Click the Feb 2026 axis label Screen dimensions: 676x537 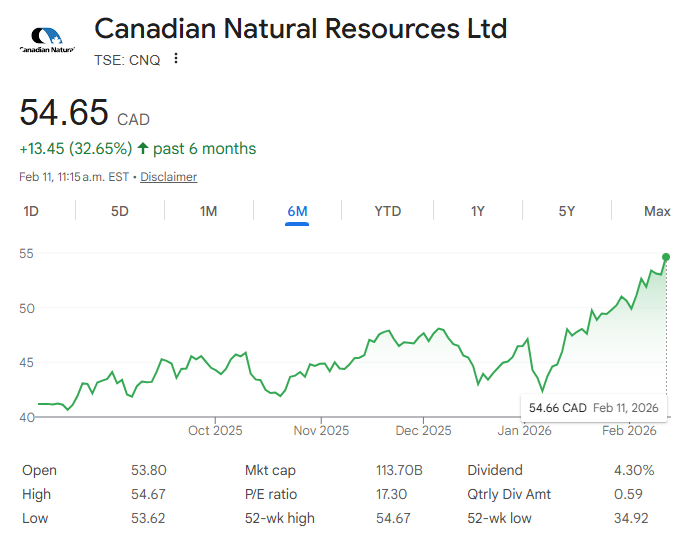[629, 431]
